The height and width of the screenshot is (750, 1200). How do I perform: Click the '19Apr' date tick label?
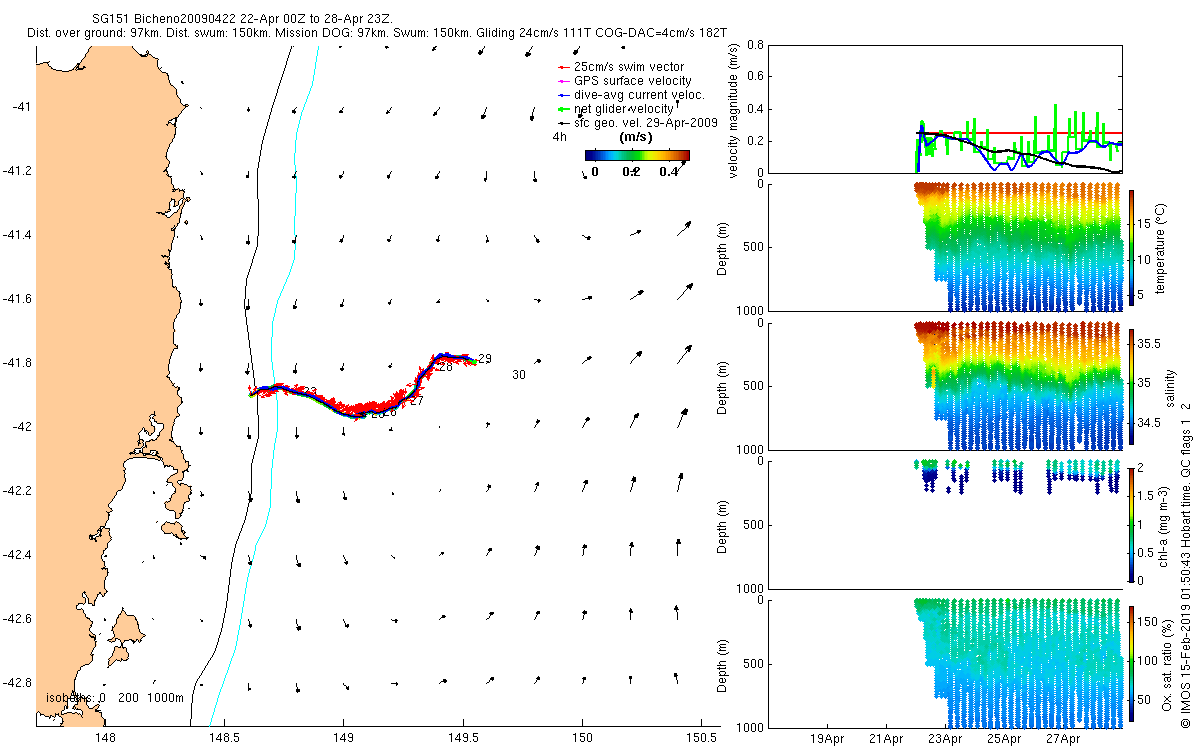[829, 740]
